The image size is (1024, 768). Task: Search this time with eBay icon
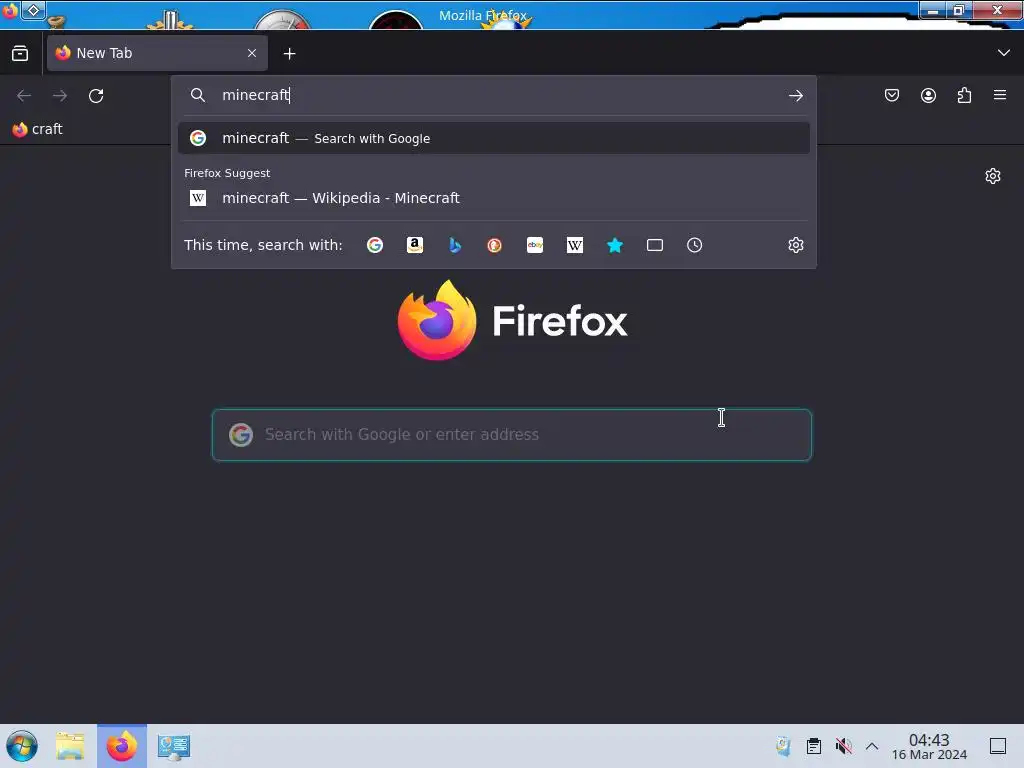click(535, 245)
